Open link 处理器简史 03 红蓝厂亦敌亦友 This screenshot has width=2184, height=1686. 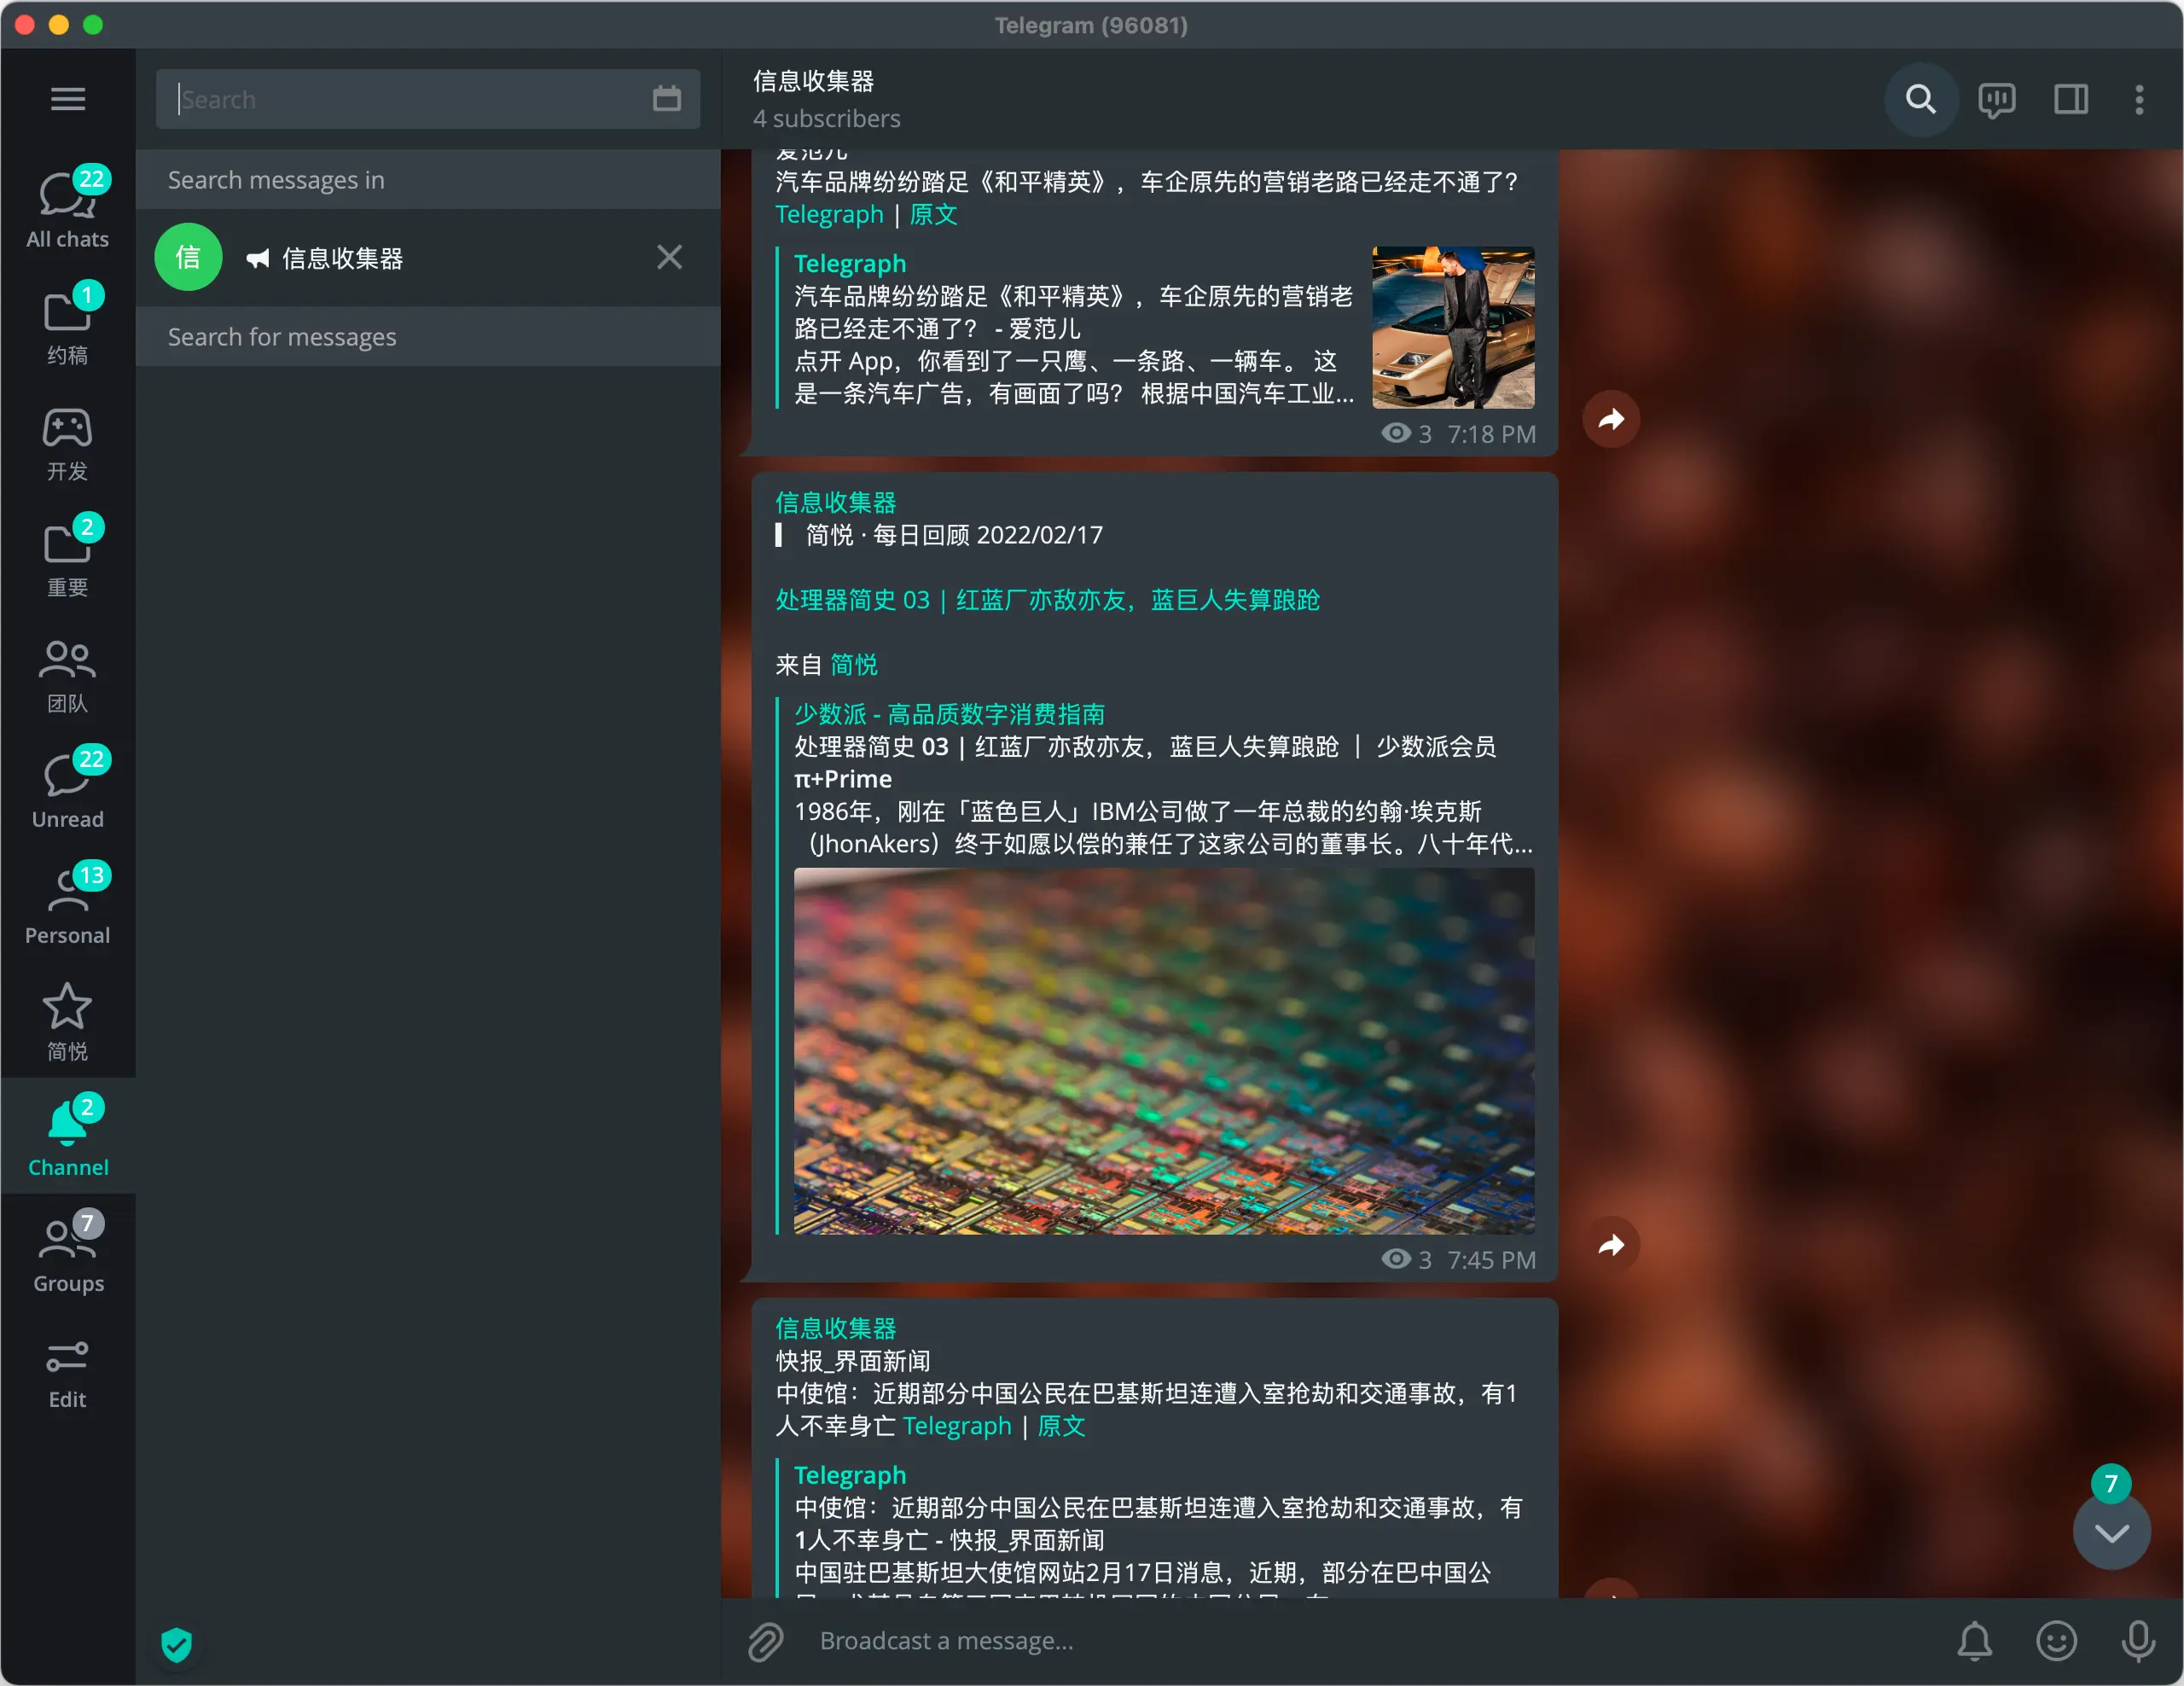(1047, 600)
